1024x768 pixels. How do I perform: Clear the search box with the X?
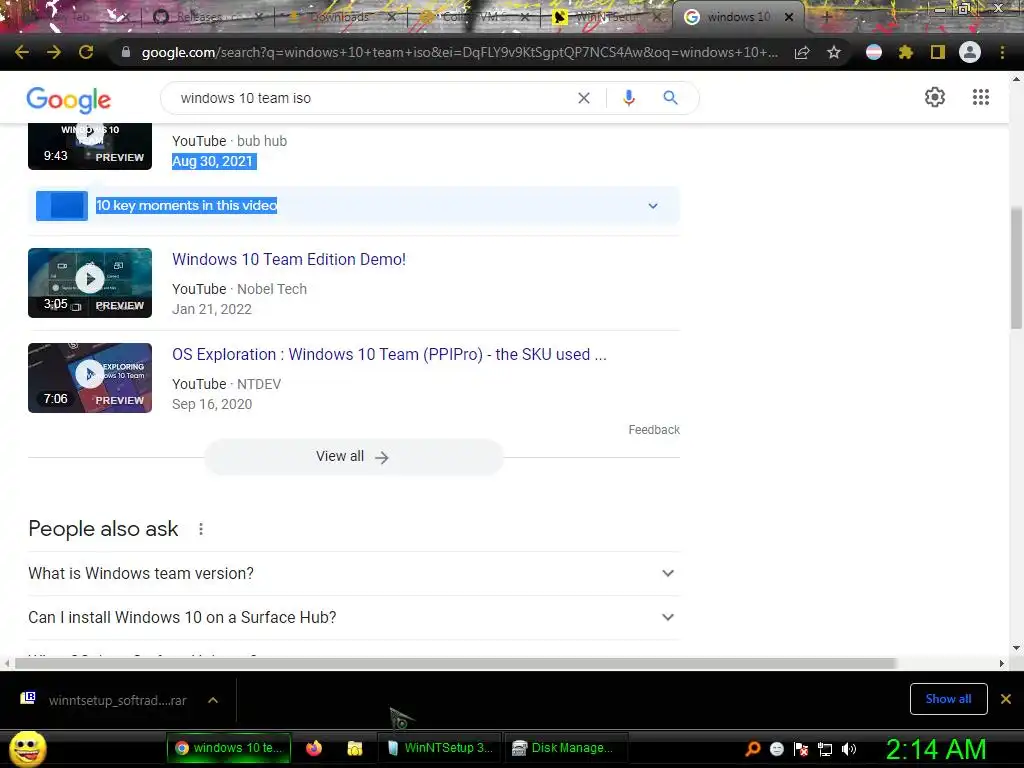point(584,98)
